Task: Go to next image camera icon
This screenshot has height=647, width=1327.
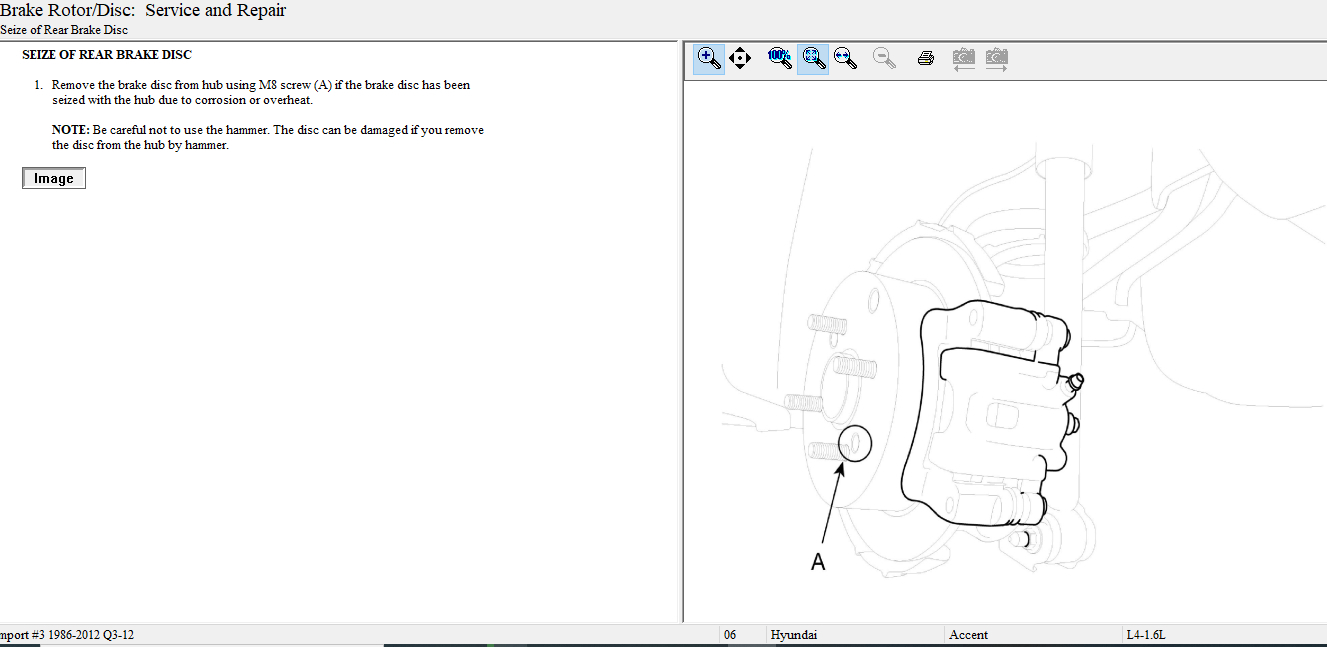Action: tap(996, 58)
